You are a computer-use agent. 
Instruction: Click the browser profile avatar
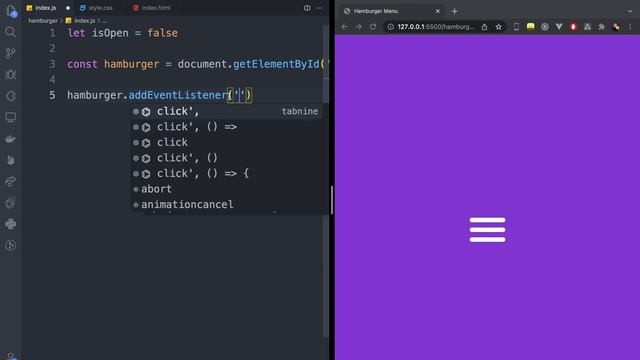coord(616,27)
